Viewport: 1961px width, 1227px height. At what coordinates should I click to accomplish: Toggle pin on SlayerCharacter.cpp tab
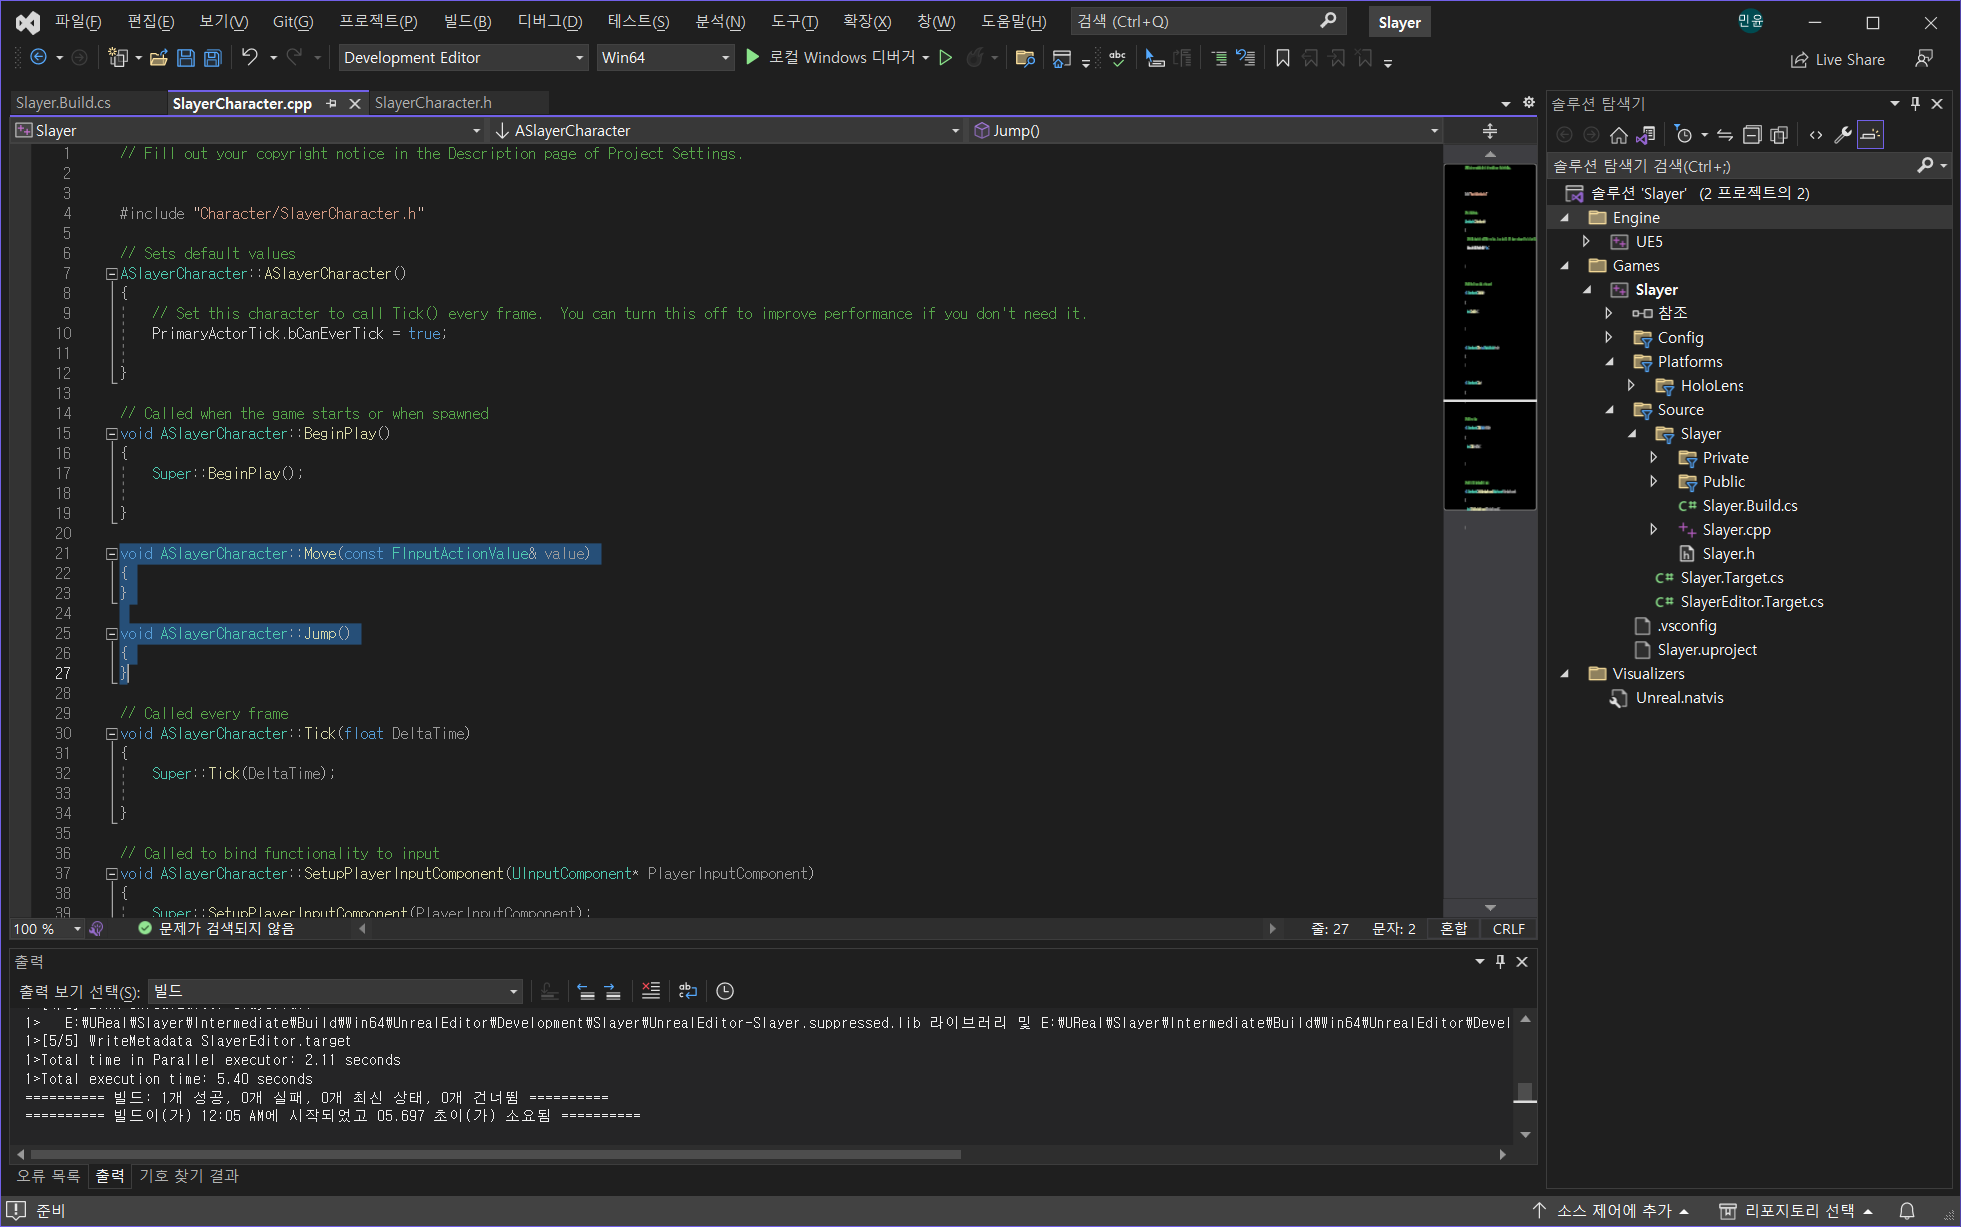click(331, 104)
